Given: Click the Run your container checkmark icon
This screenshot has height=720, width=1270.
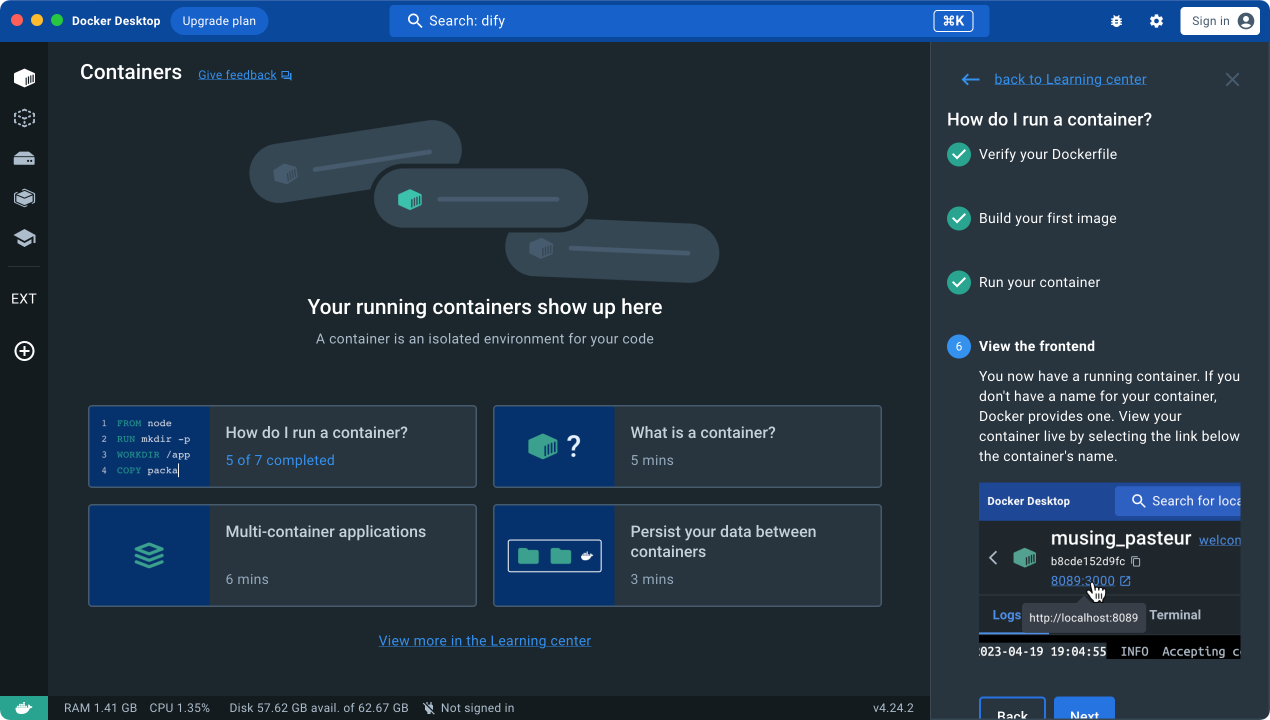Looking at the screenshot, I should (959, 282).
